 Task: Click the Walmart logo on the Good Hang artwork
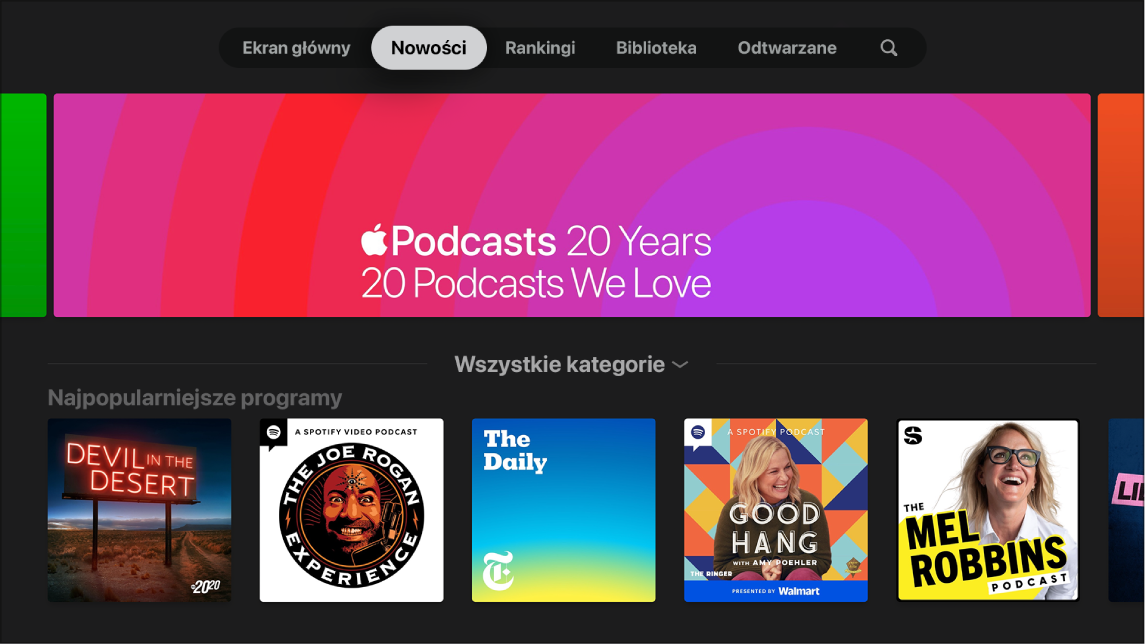coord(800,590)
